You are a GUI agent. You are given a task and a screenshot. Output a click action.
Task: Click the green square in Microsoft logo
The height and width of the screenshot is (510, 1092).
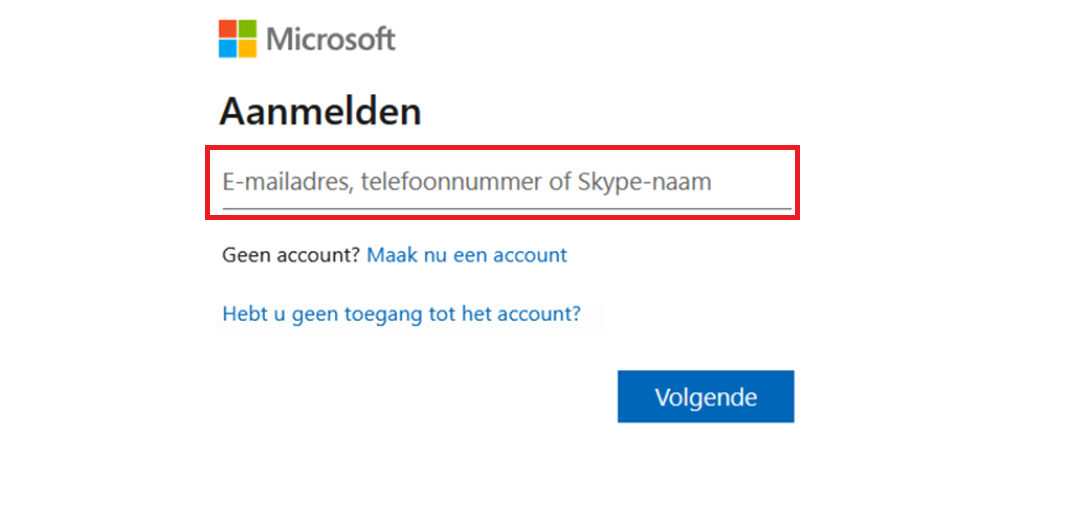click(x=248, y=29)
